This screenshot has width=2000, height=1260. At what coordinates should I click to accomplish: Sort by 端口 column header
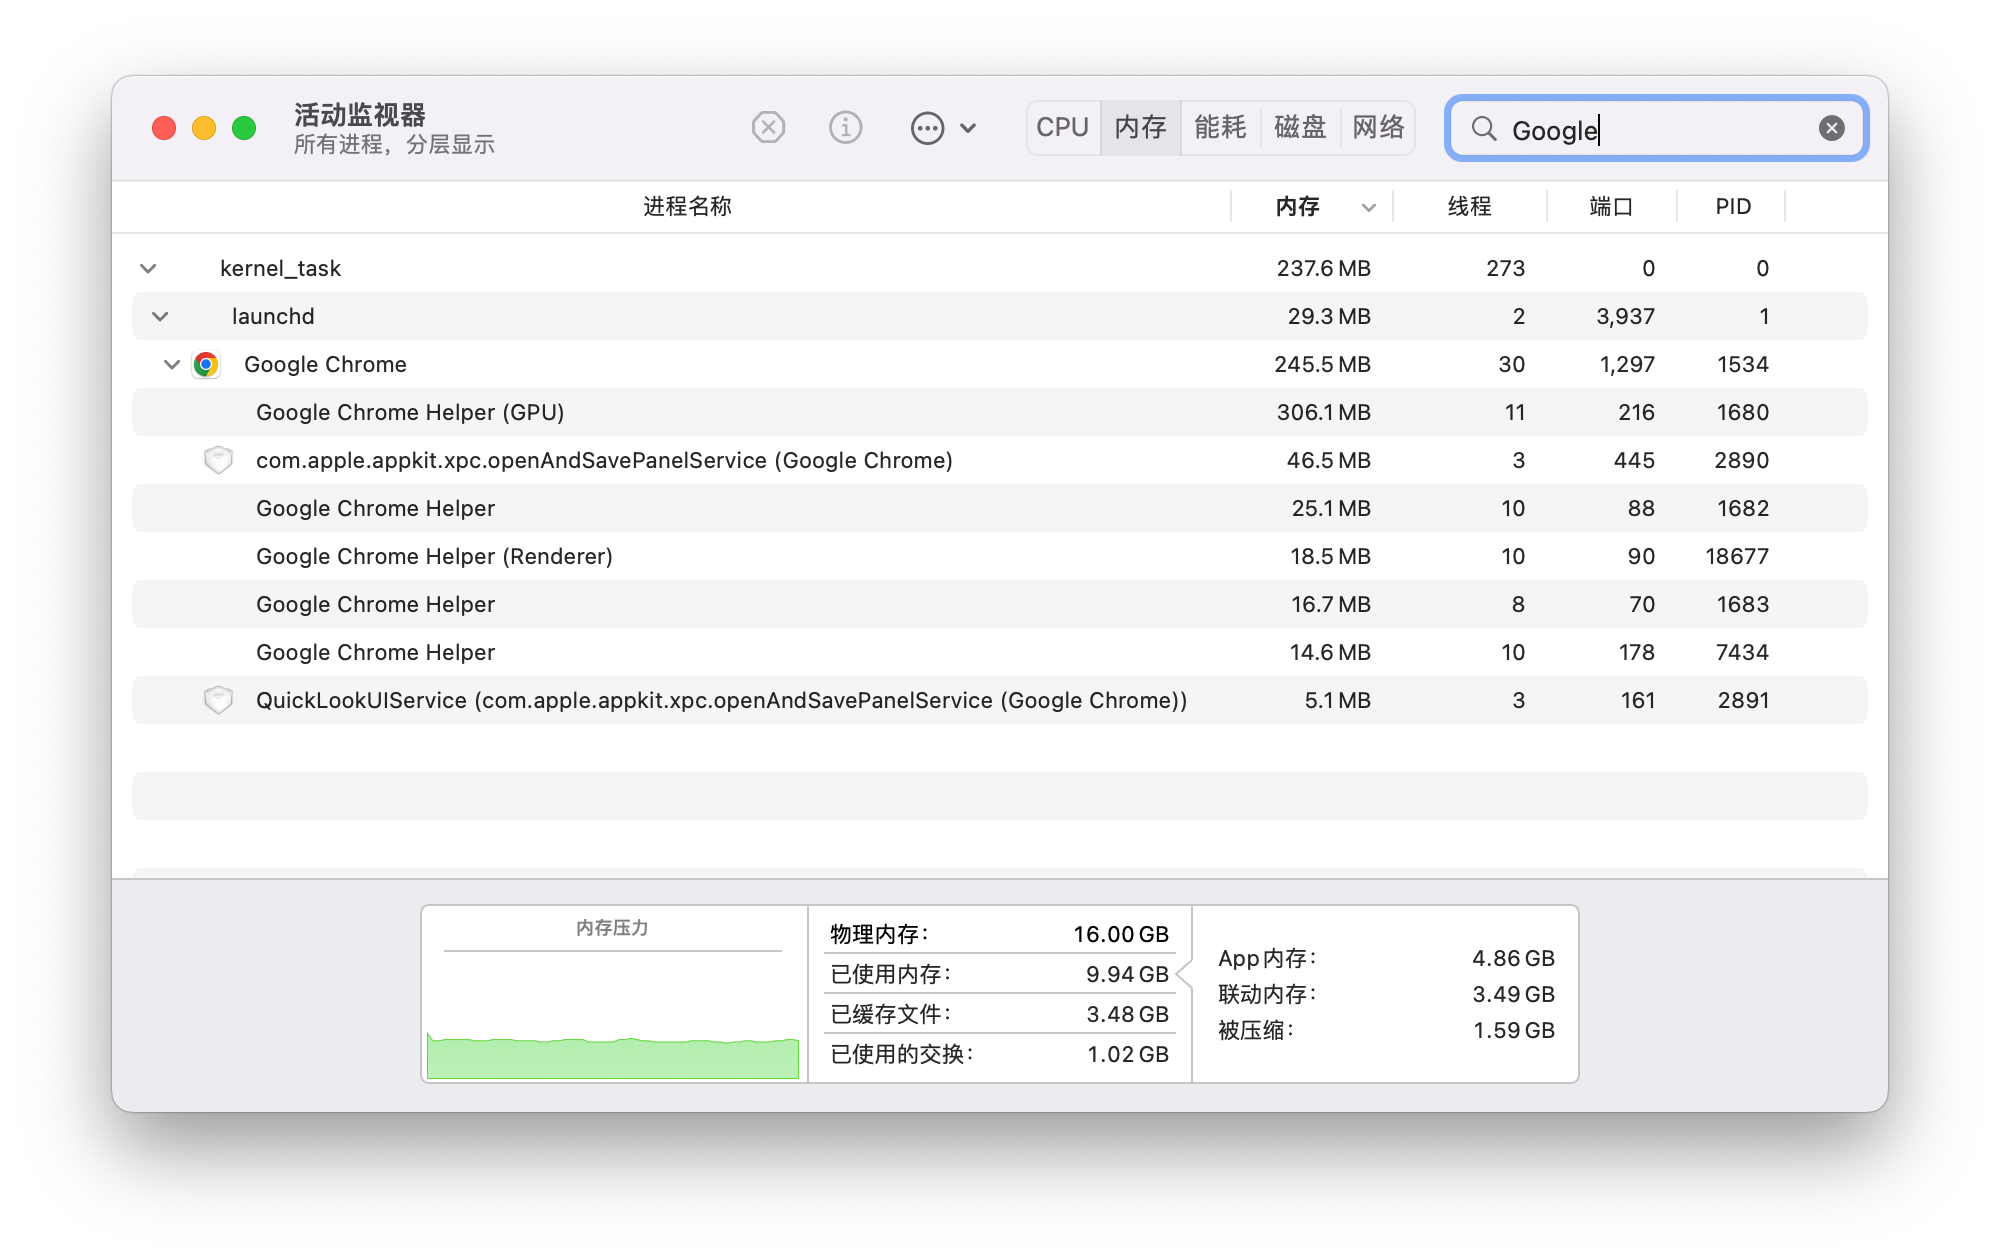[1611, 207]
